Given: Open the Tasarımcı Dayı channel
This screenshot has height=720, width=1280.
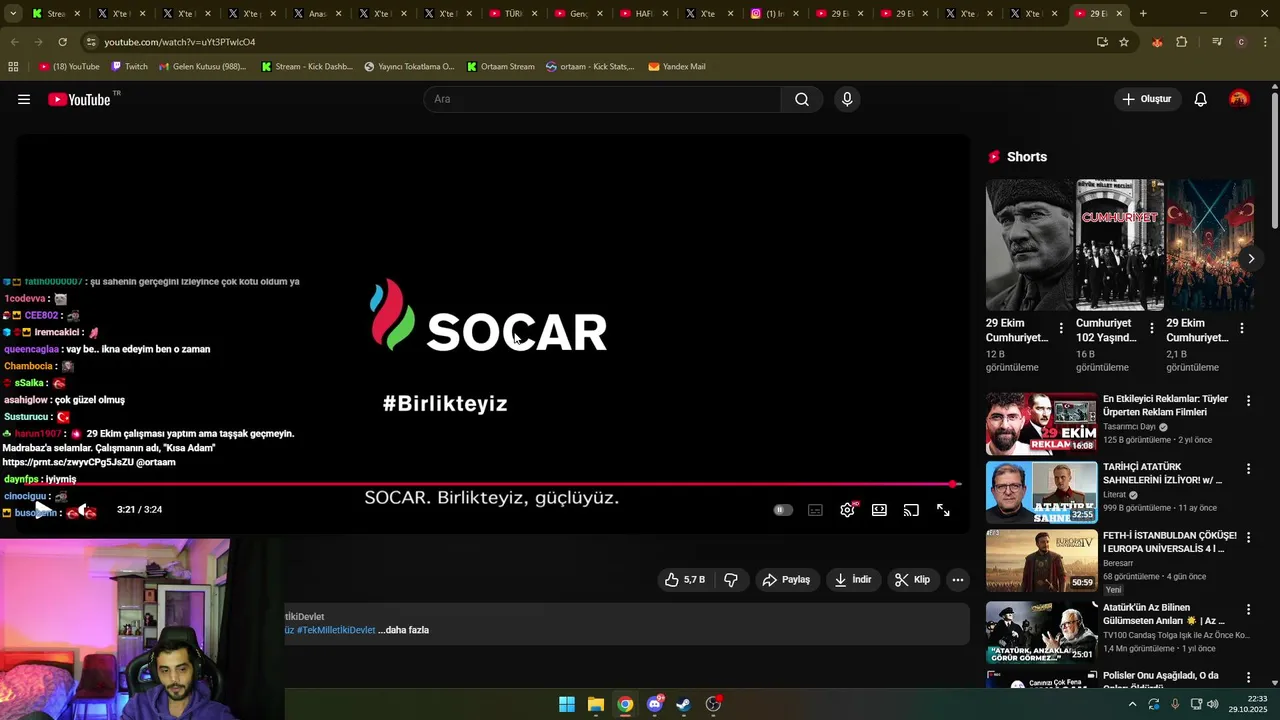Looking at the screenshot, I should (x=1129, y=427).
